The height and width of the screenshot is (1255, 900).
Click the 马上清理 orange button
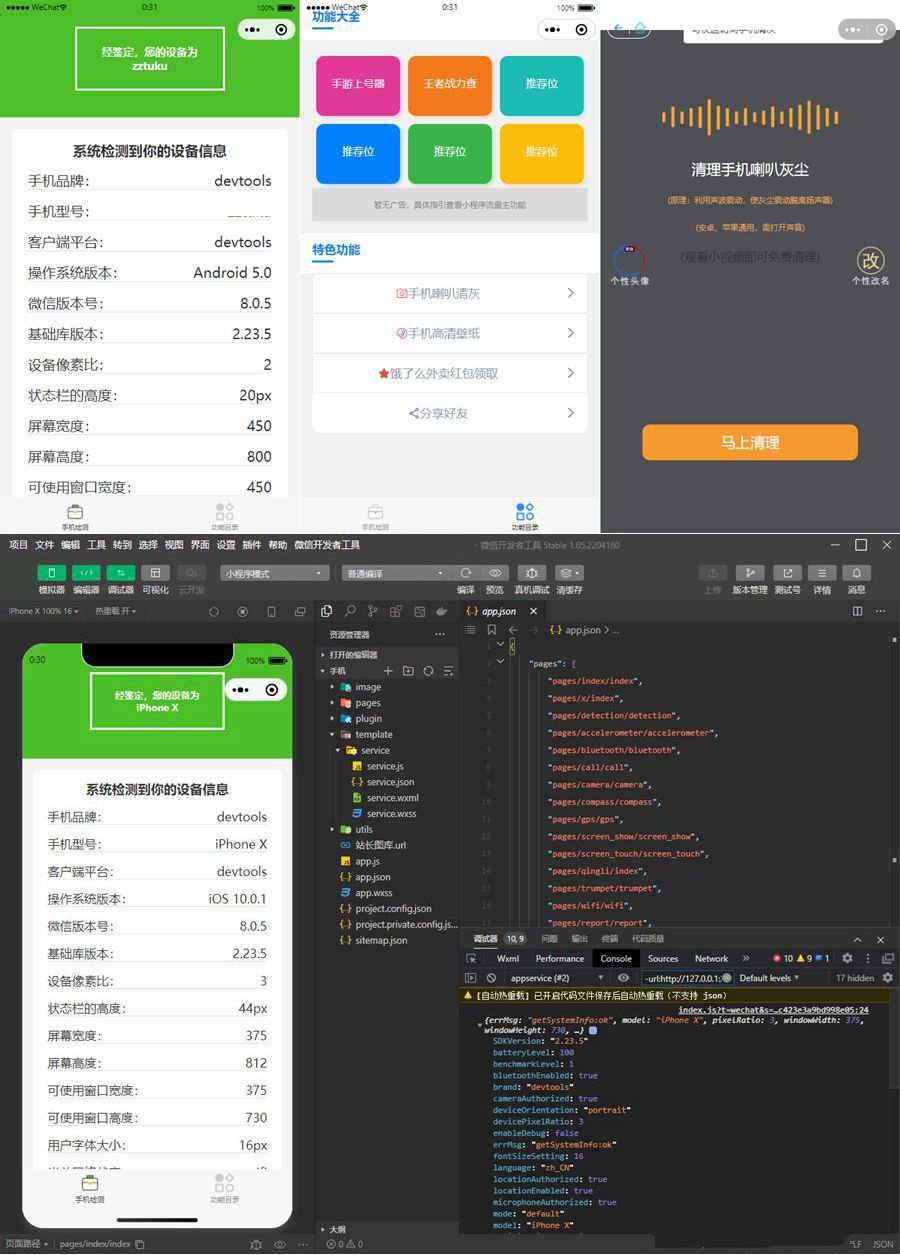click(750, 442)
